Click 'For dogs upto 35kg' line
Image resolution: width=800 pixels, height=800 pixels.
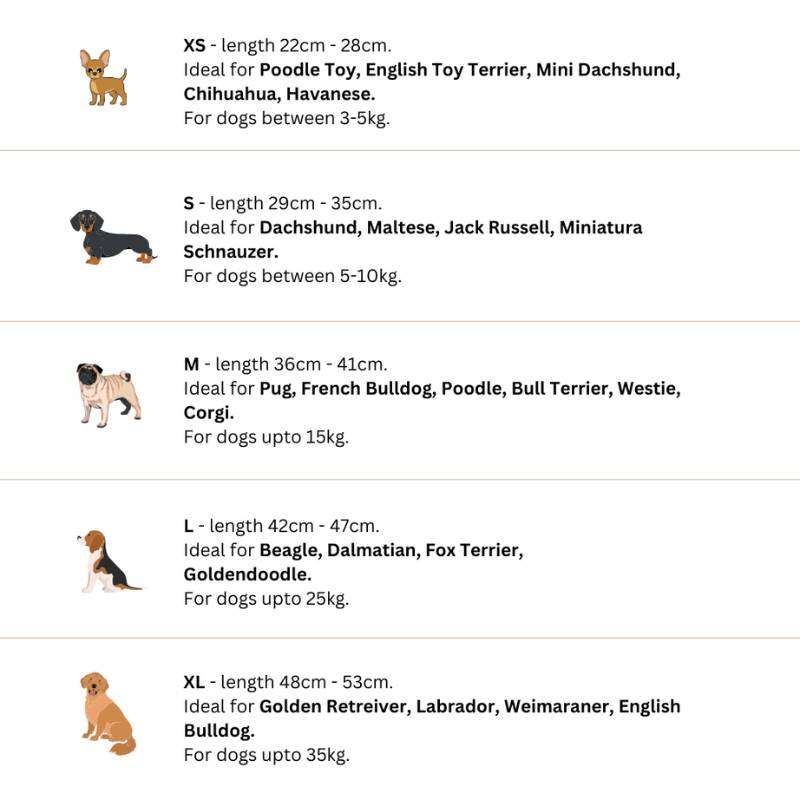click(x=267, y=755)
